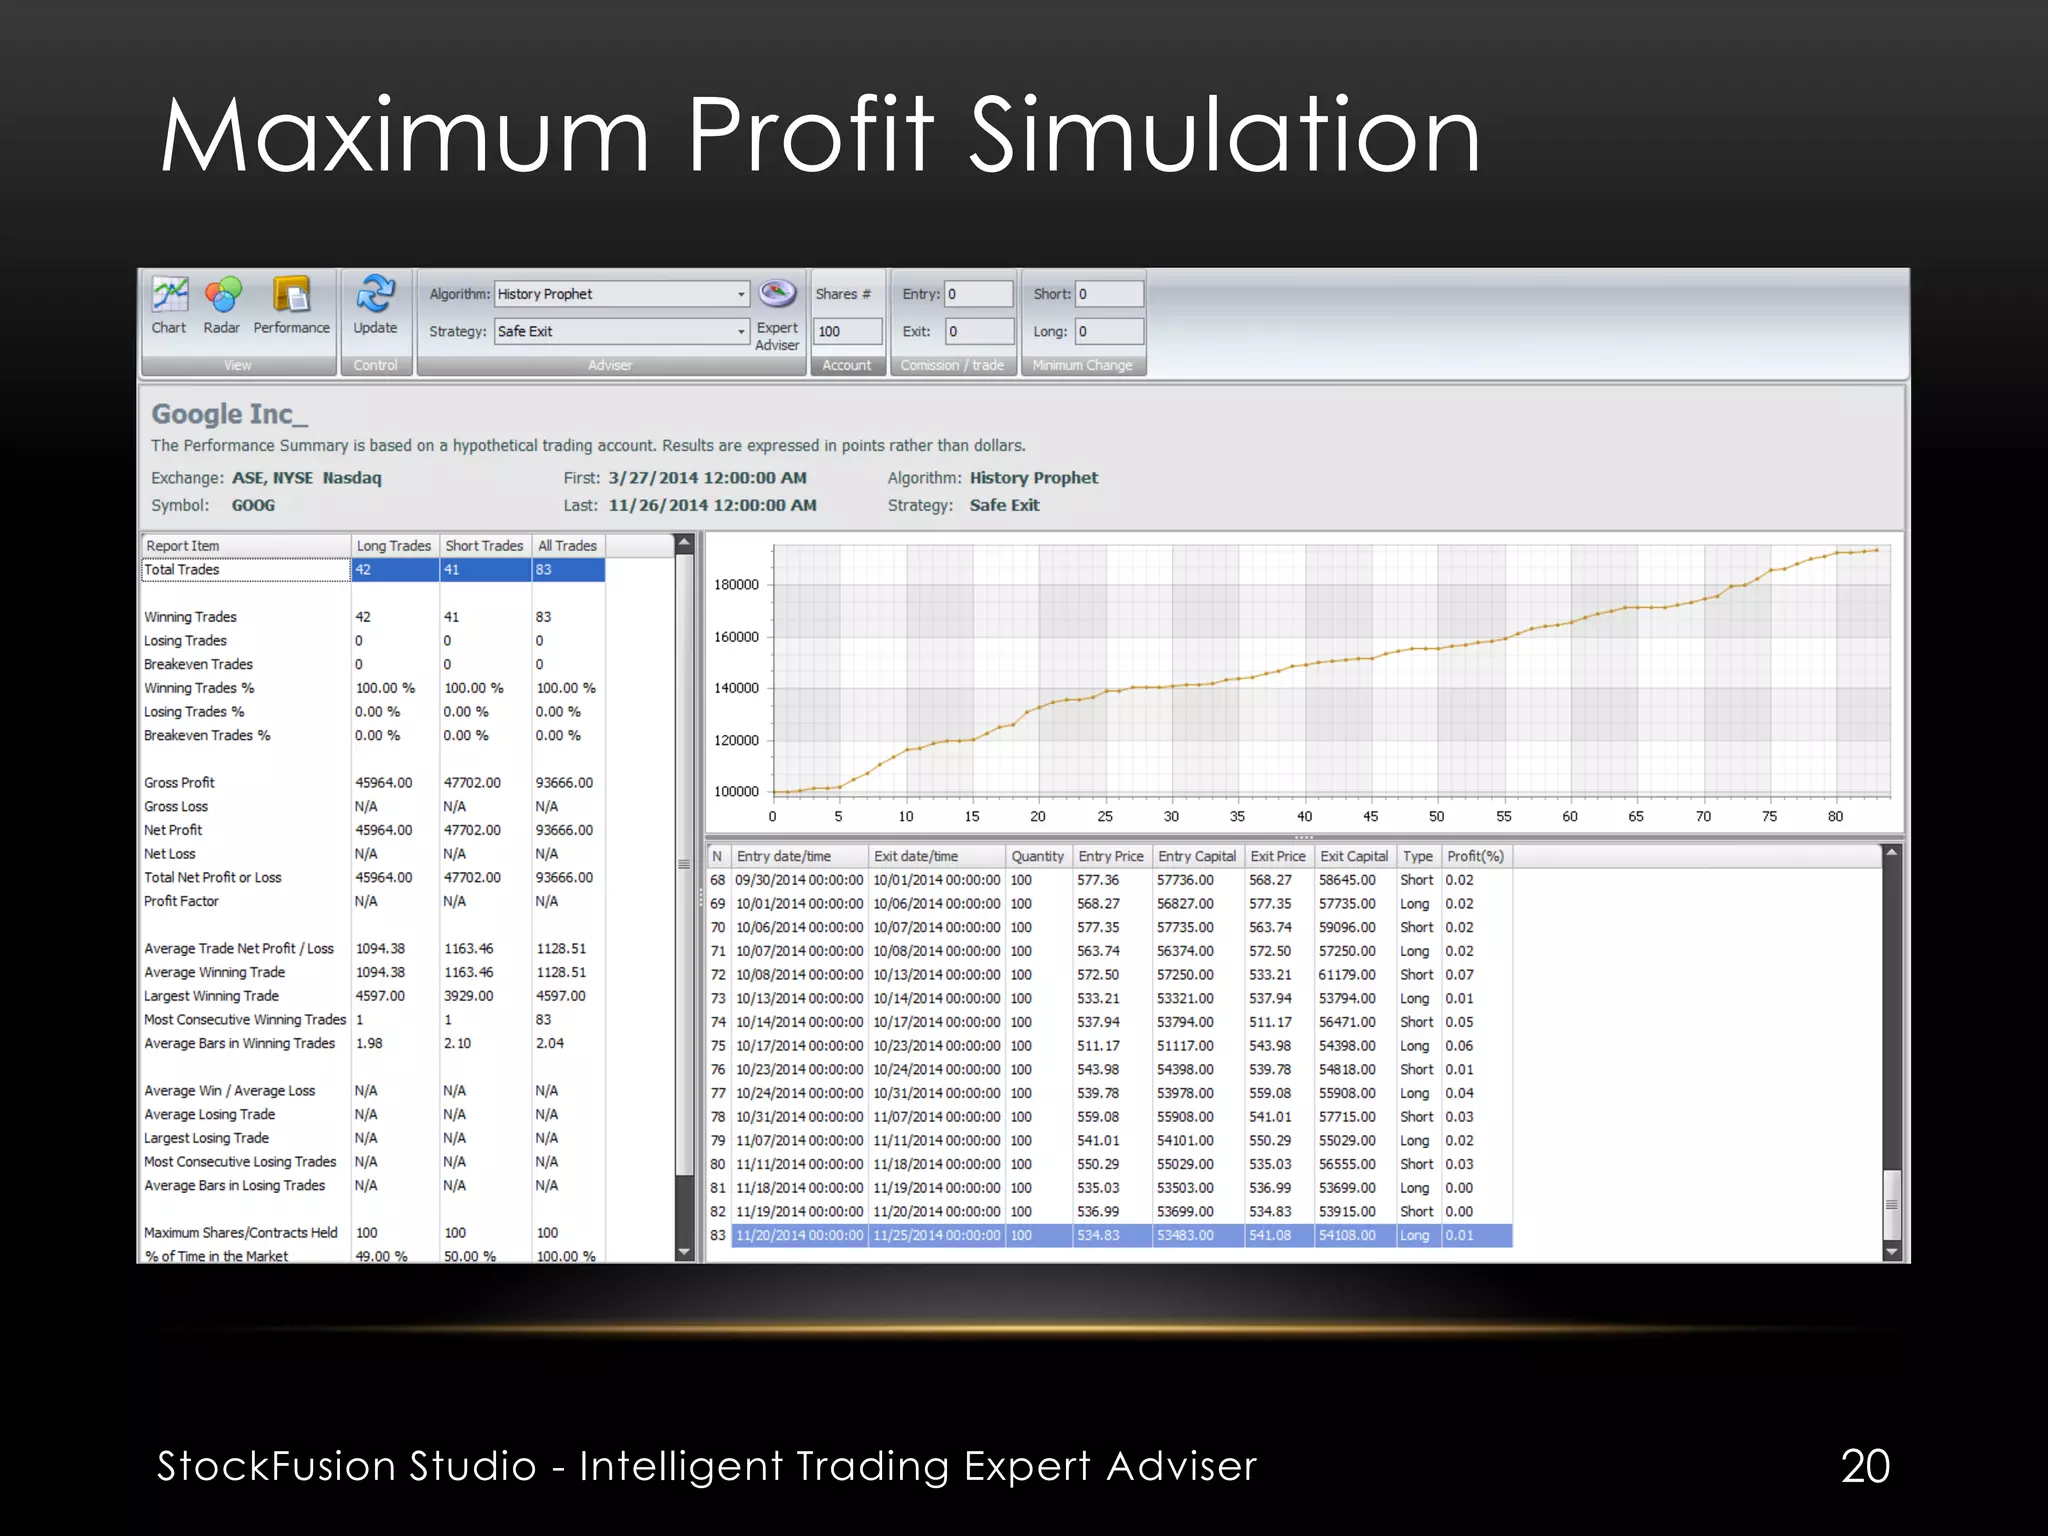Open the Performance view icon

pos(291,305)
